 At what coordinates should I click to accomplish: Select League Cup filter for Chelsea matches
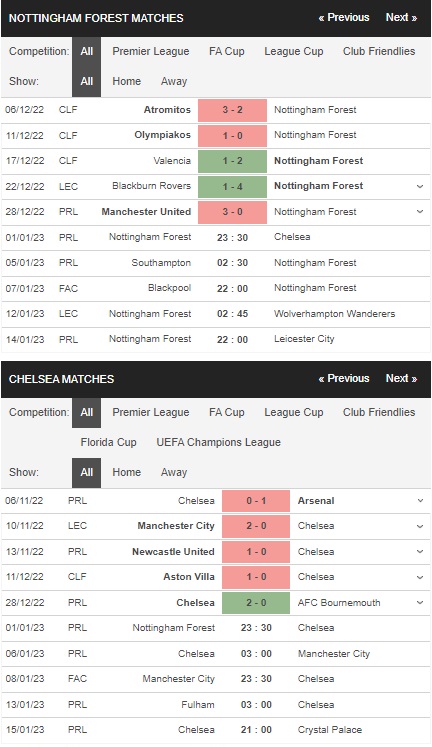coord(294,413)
